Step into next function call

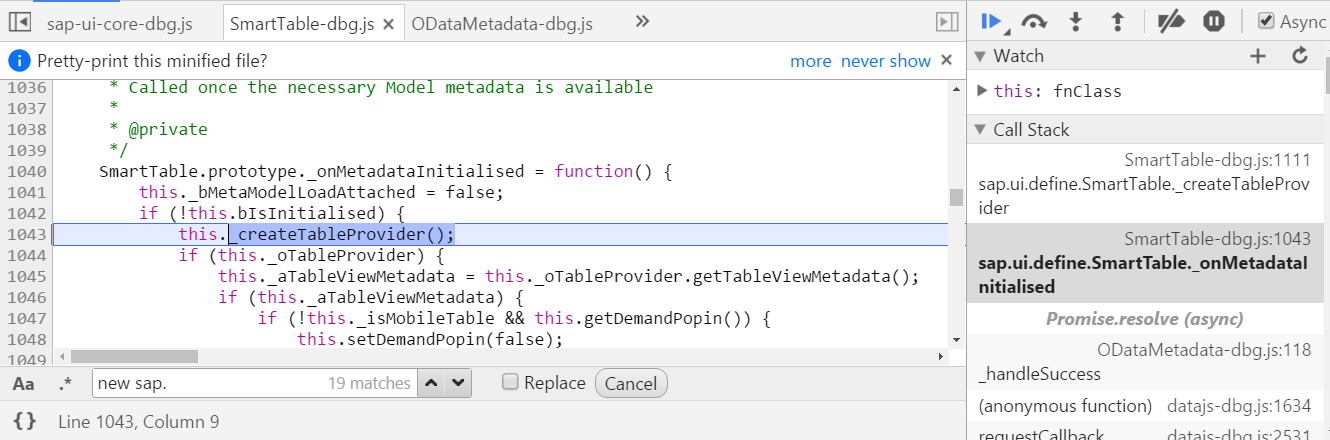pos(1077,21)
